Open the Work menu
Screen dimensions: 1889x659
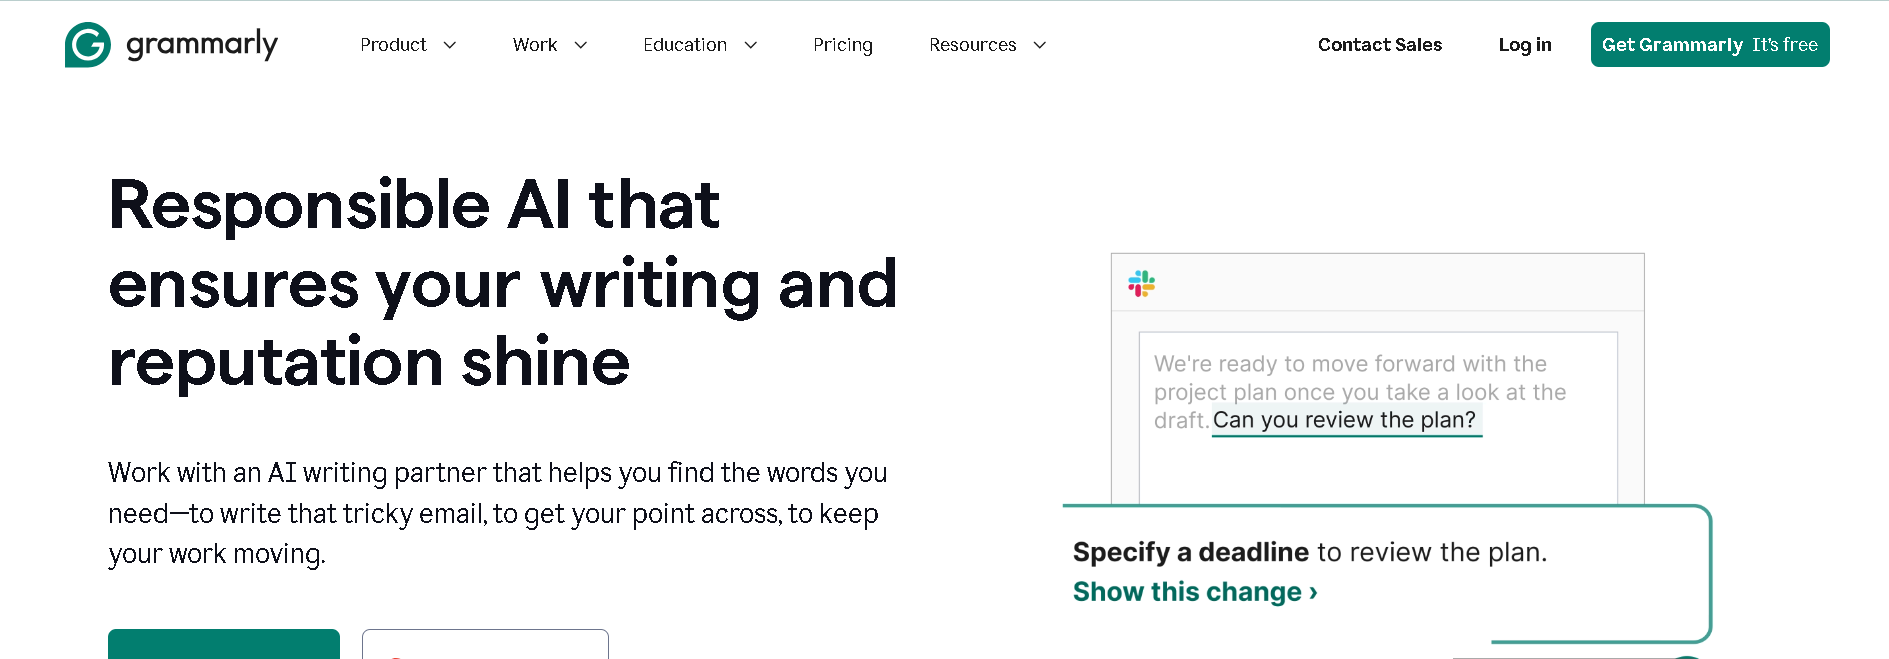[x=535, y=45]
